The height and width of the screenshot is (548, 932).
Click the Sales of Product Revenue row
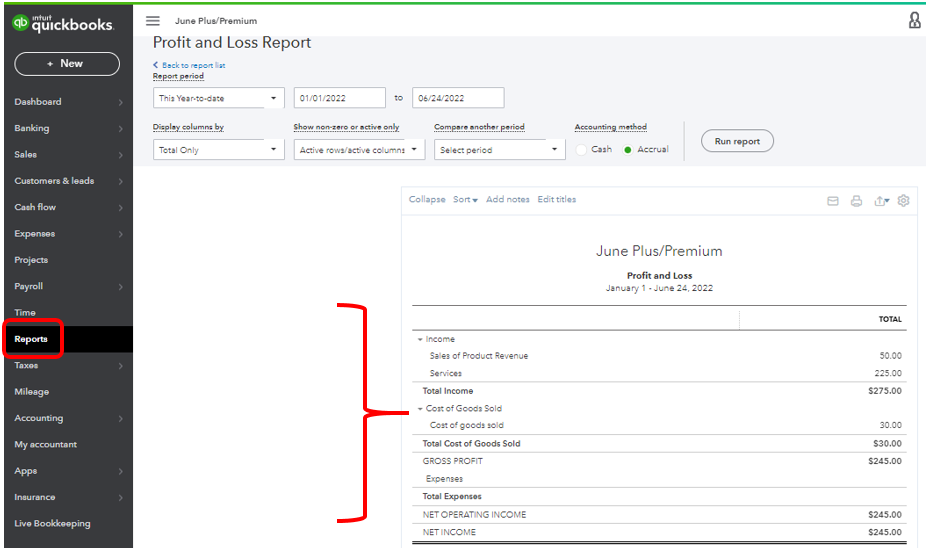pos(659,356)
